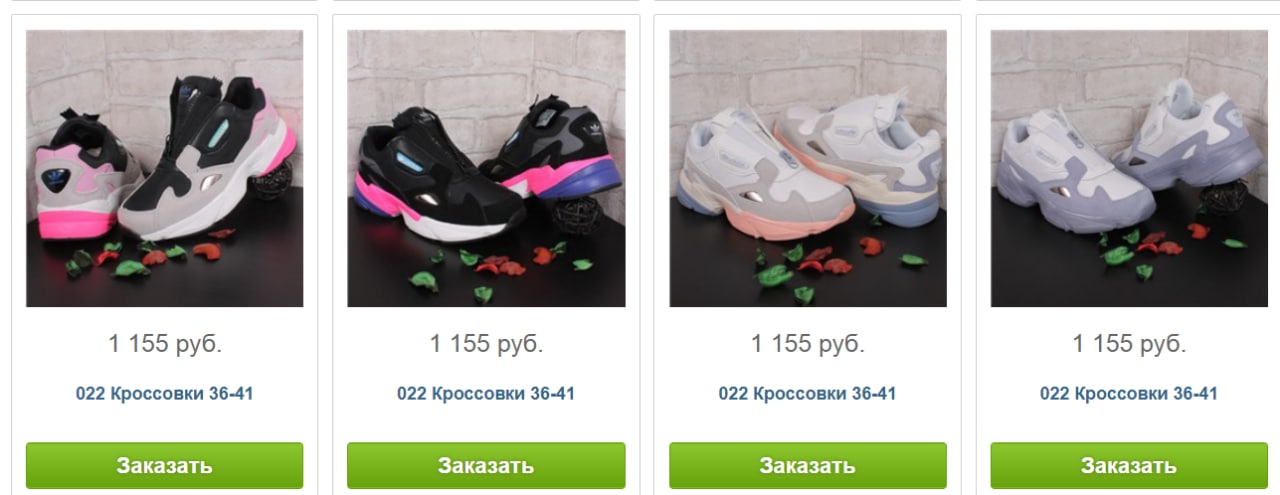
Task: Open product link under pink-grey-black sneakers
Action: point(164,393)
